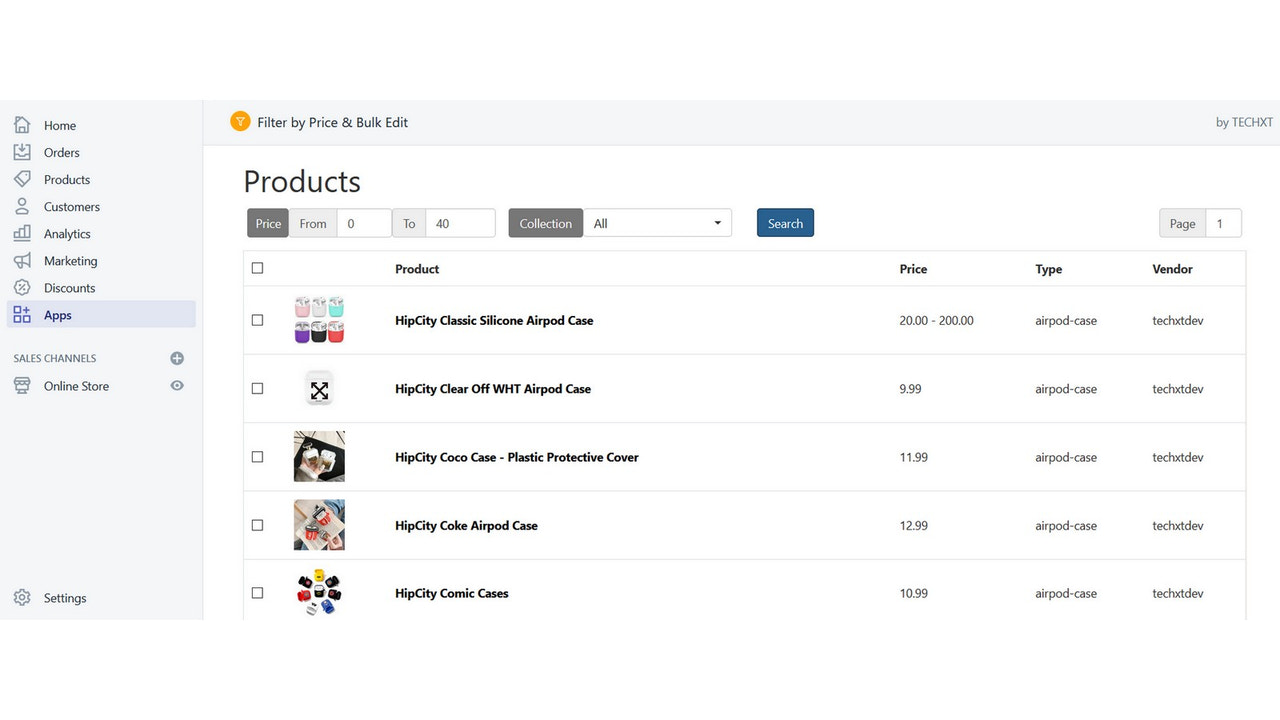Expand the collection filter options
1280x720 pixels.
(717, 223)
